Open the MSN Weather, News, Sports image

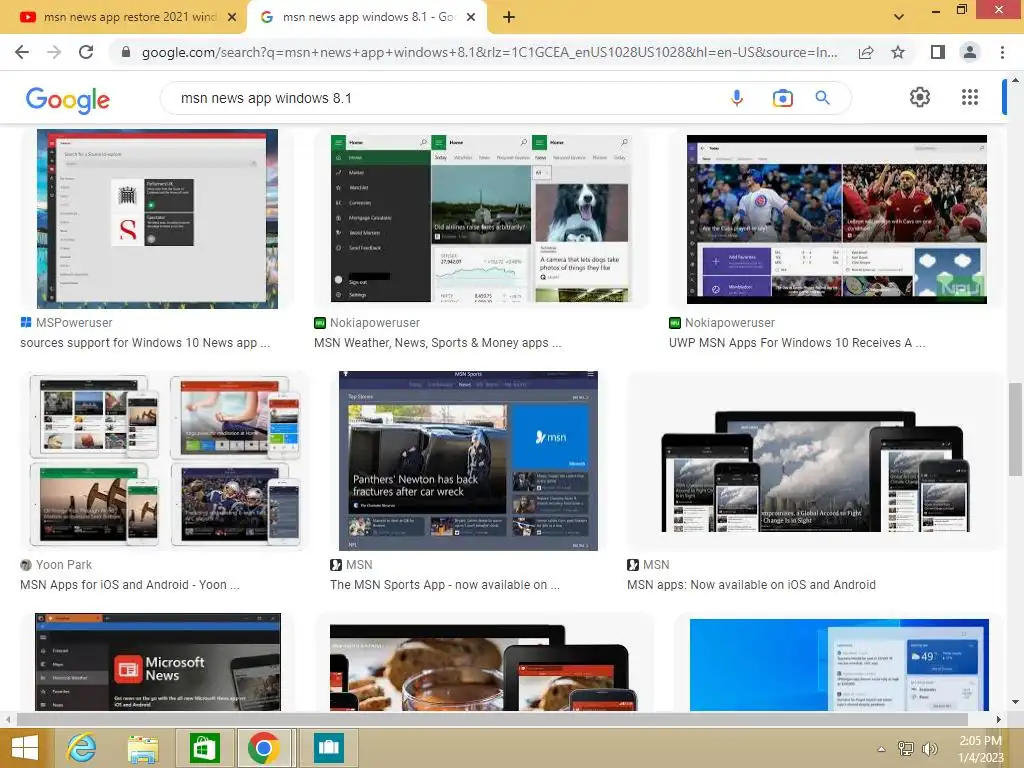coord(481,219)
